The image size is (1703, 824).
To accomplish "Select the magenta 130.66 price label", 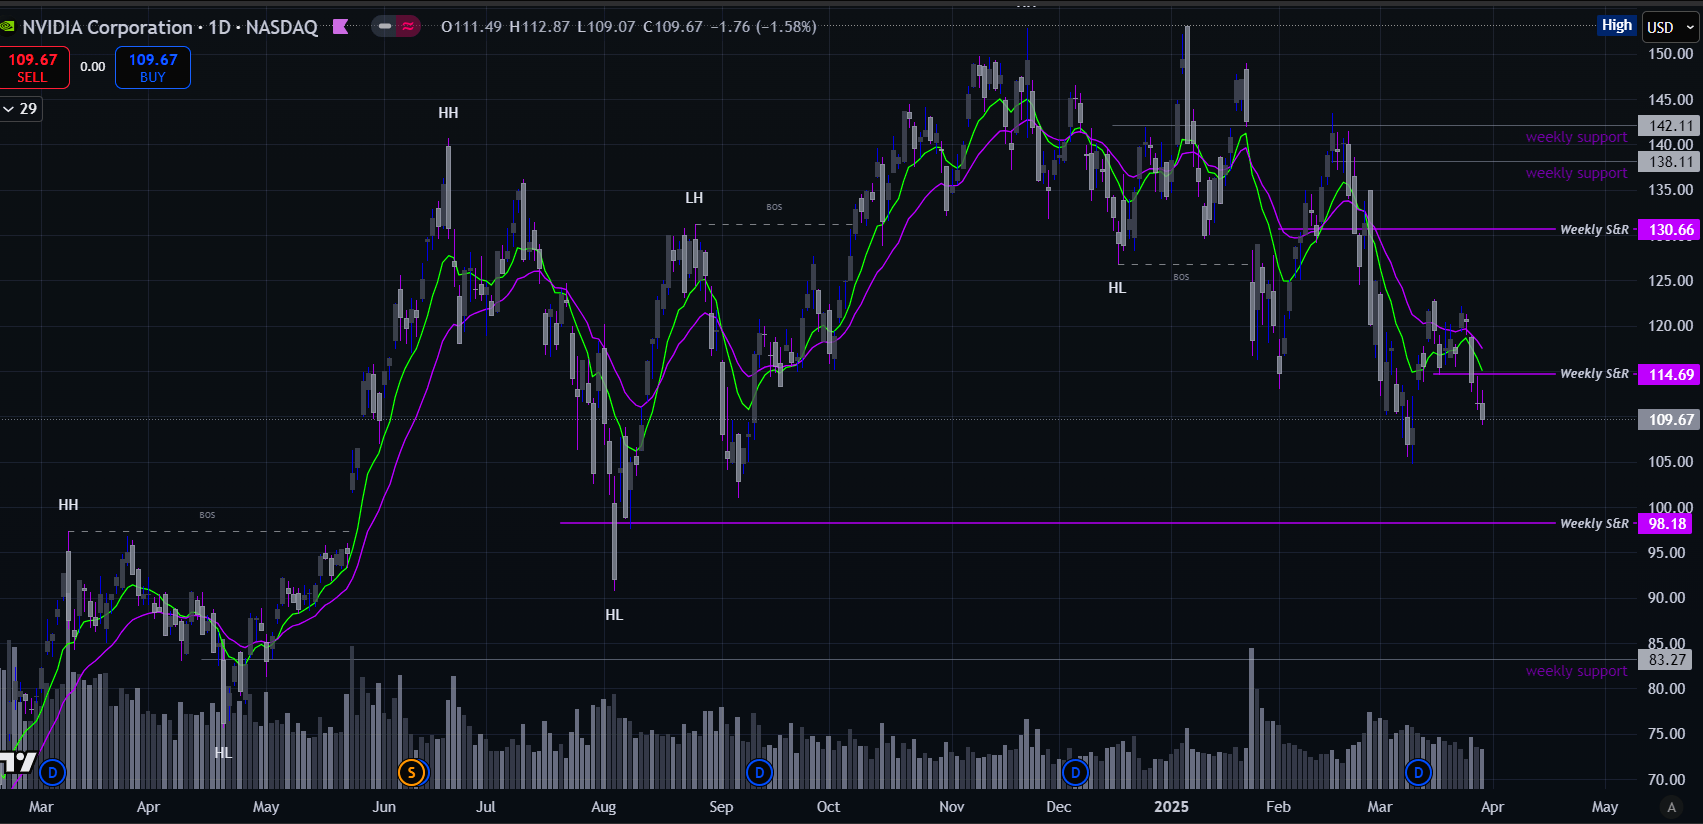I will coord(1669,230).
